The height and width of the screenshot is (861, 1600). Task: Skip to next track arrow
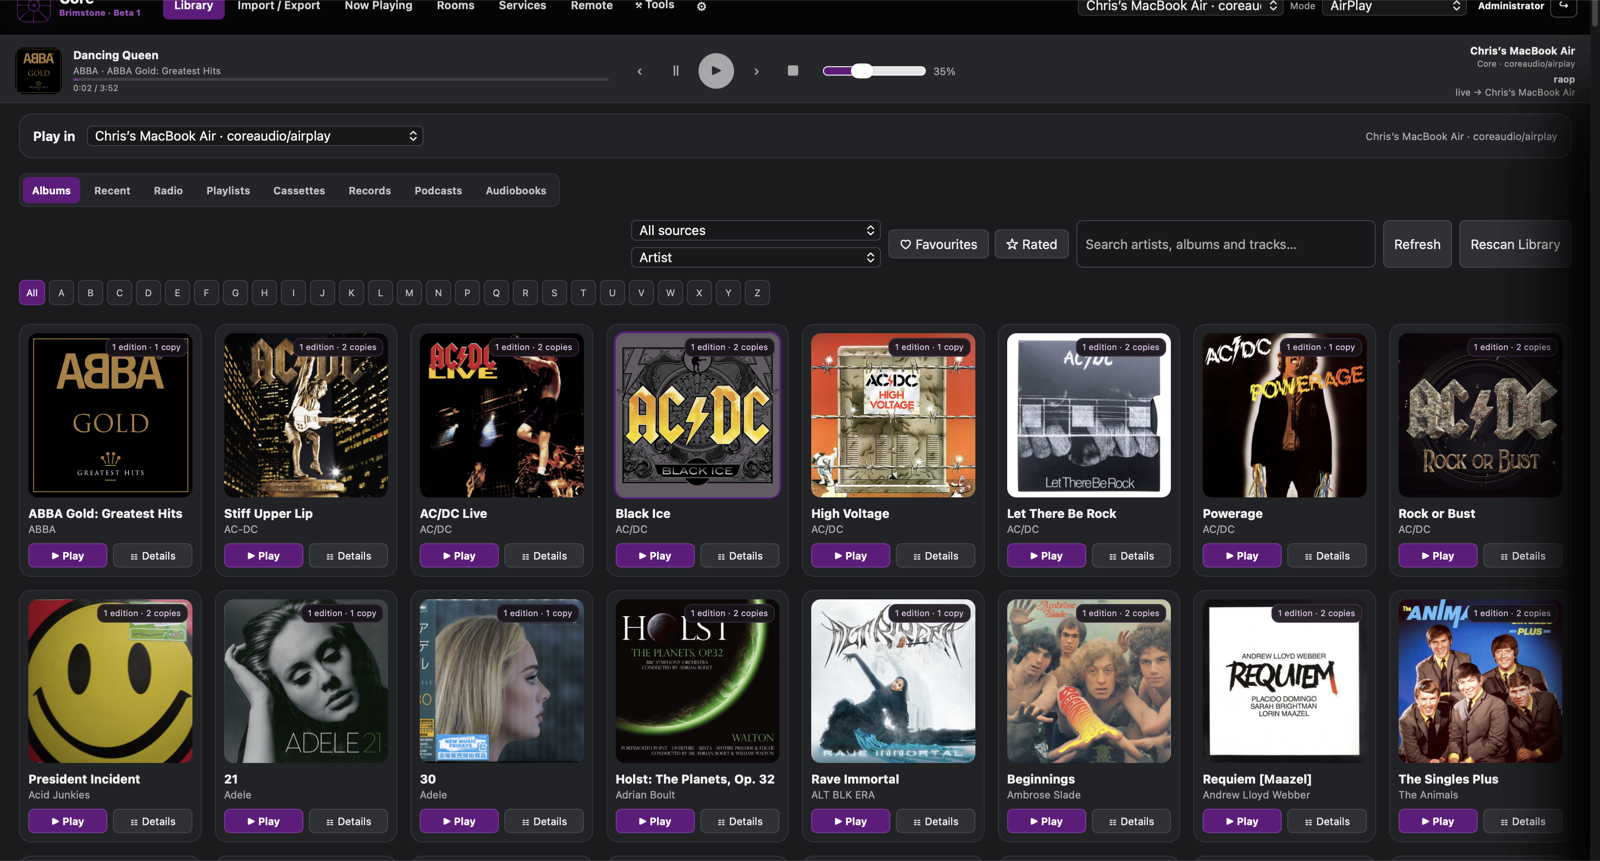pyautogui.click(x=757, y=71)
